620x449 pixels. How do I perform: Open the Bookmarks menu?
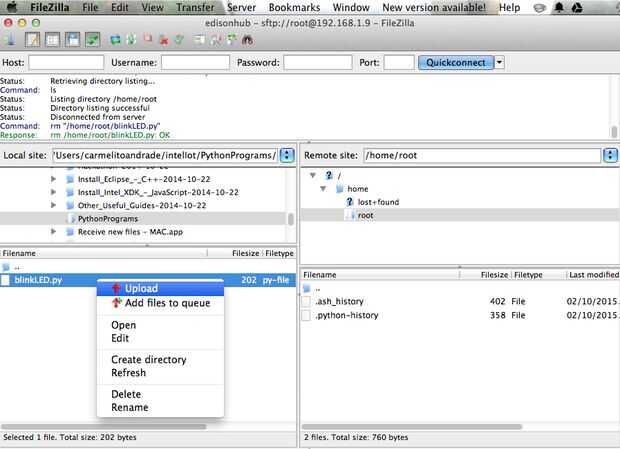click(x=294, y=7)
